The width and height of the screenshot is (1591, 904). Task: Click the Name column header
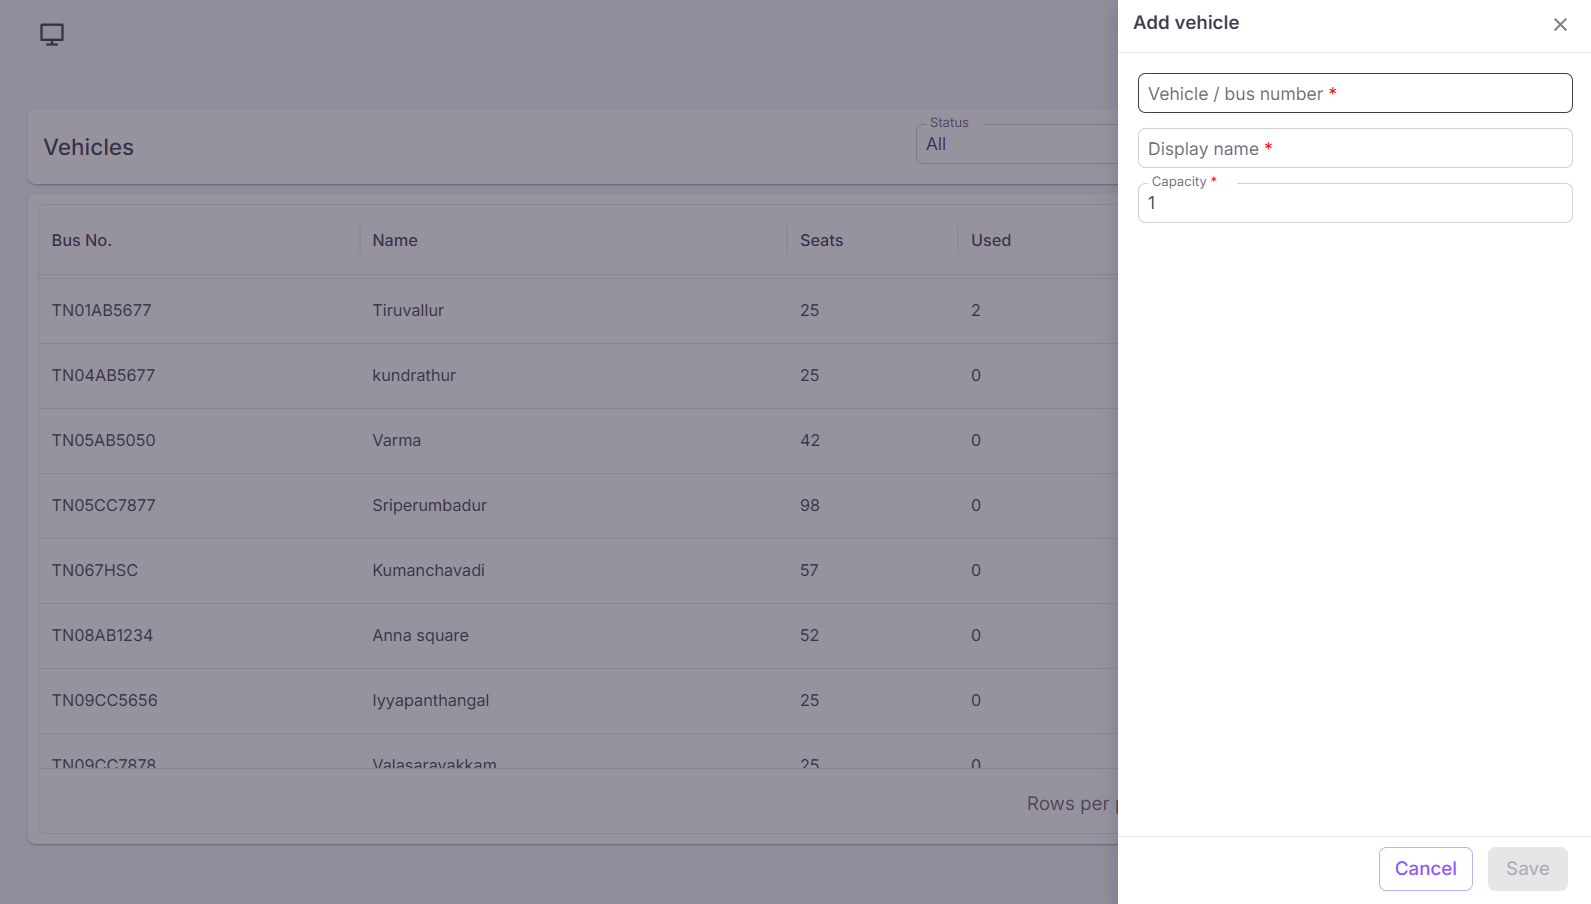[x=395, y=240]
